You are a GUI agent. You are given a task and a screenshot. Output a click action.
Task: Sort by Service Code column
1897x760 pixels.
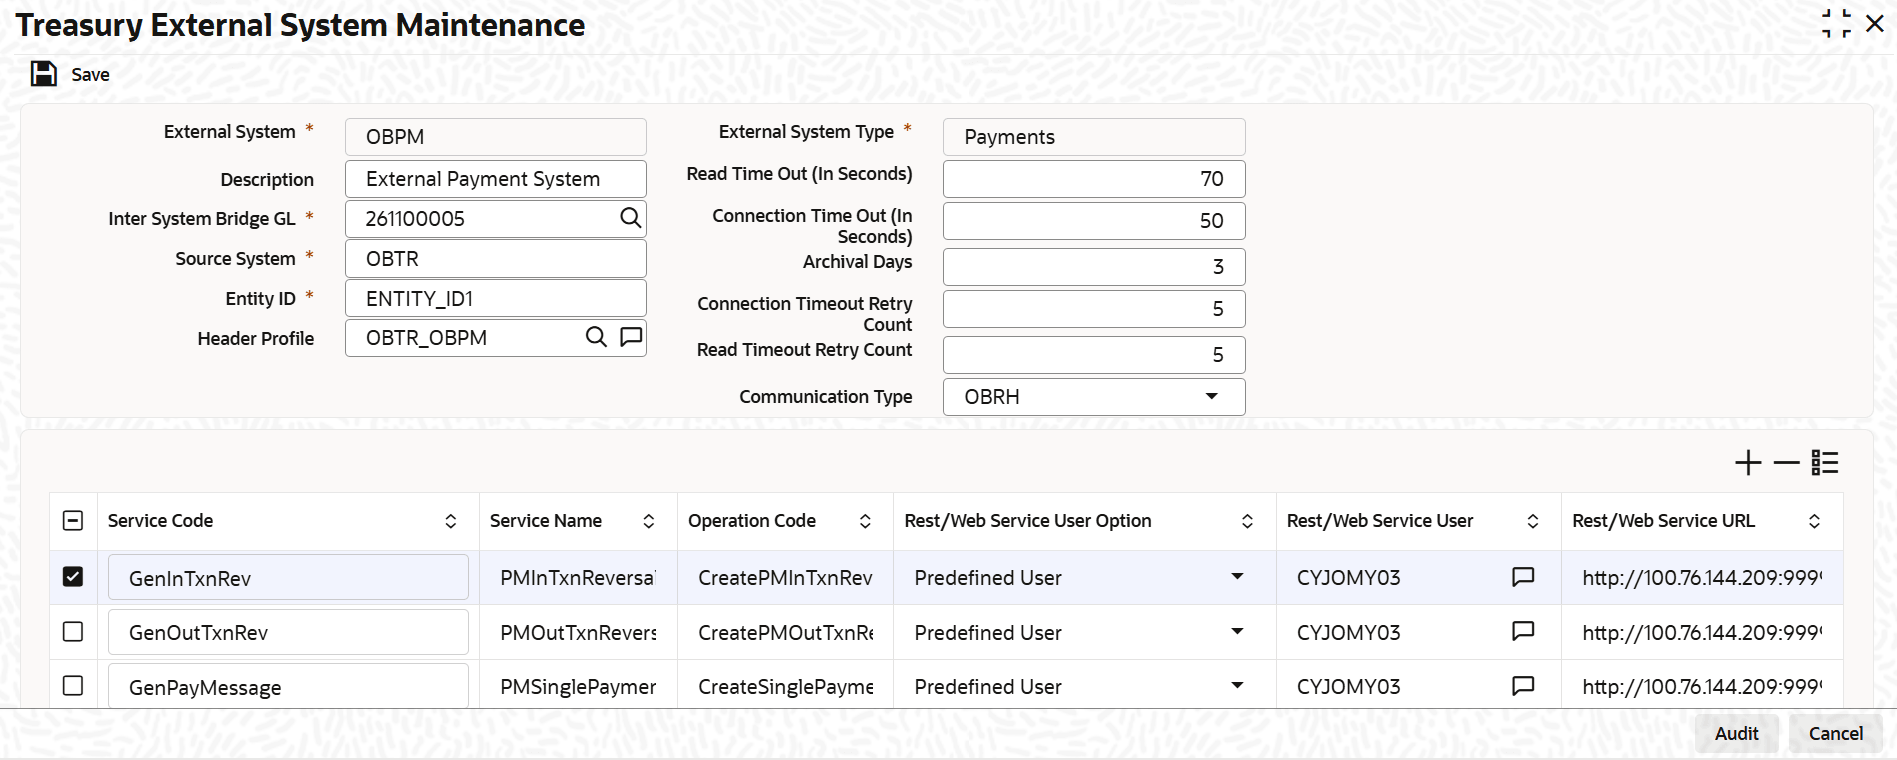point(451,521)
